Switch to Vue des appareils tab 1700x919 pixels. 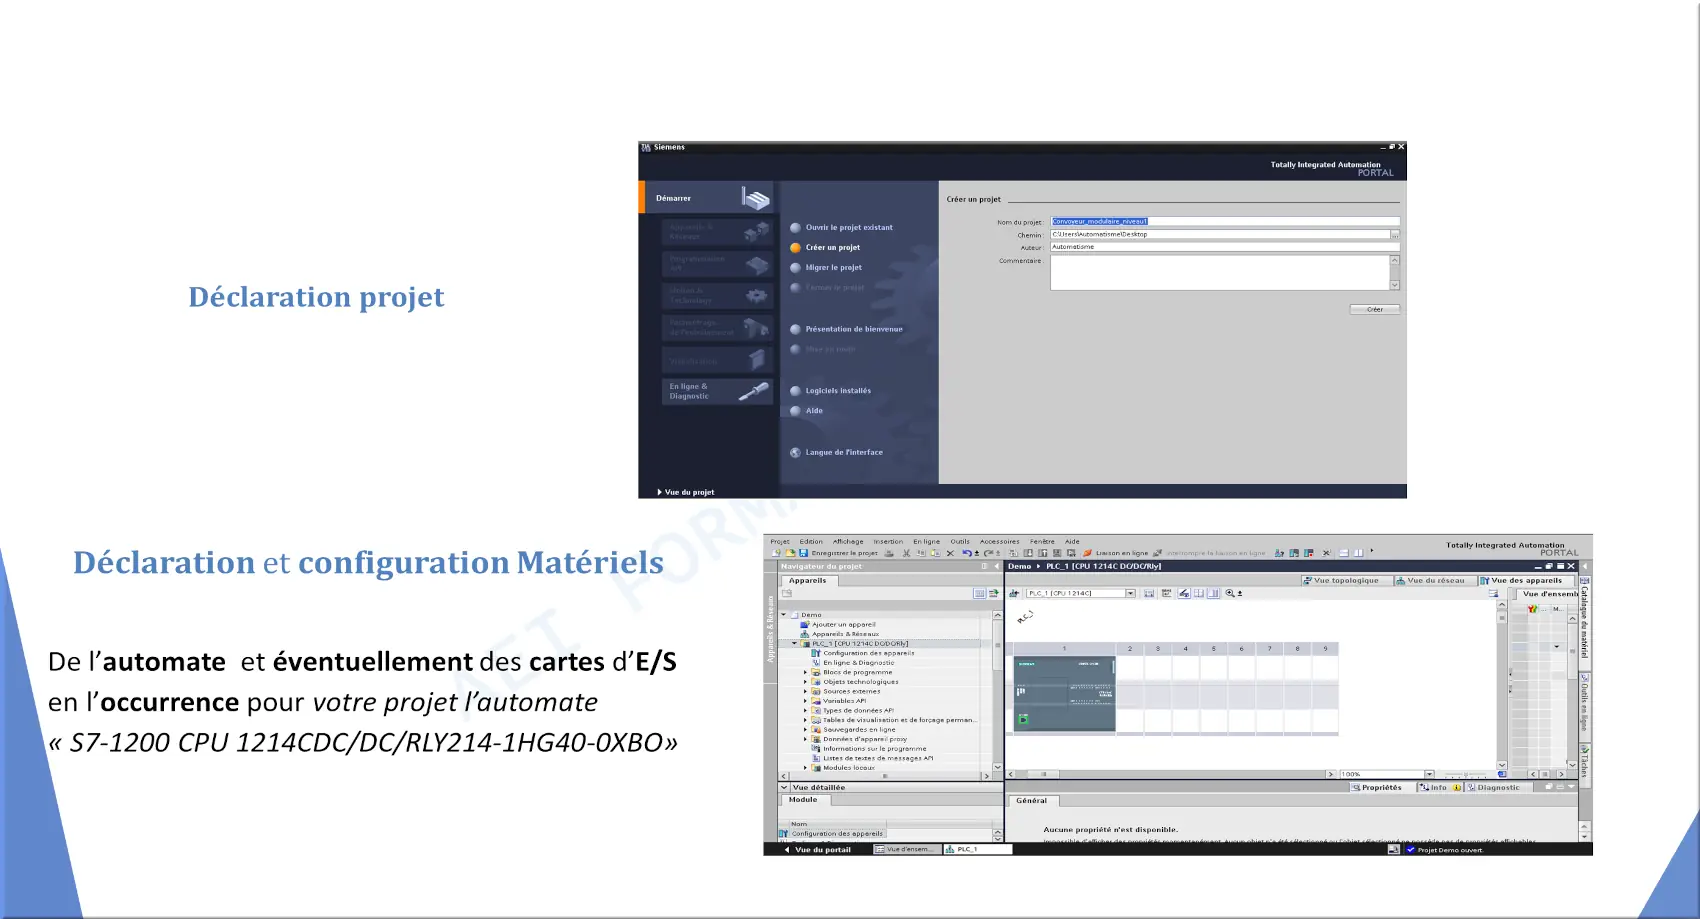click(x=1527, y=580)
